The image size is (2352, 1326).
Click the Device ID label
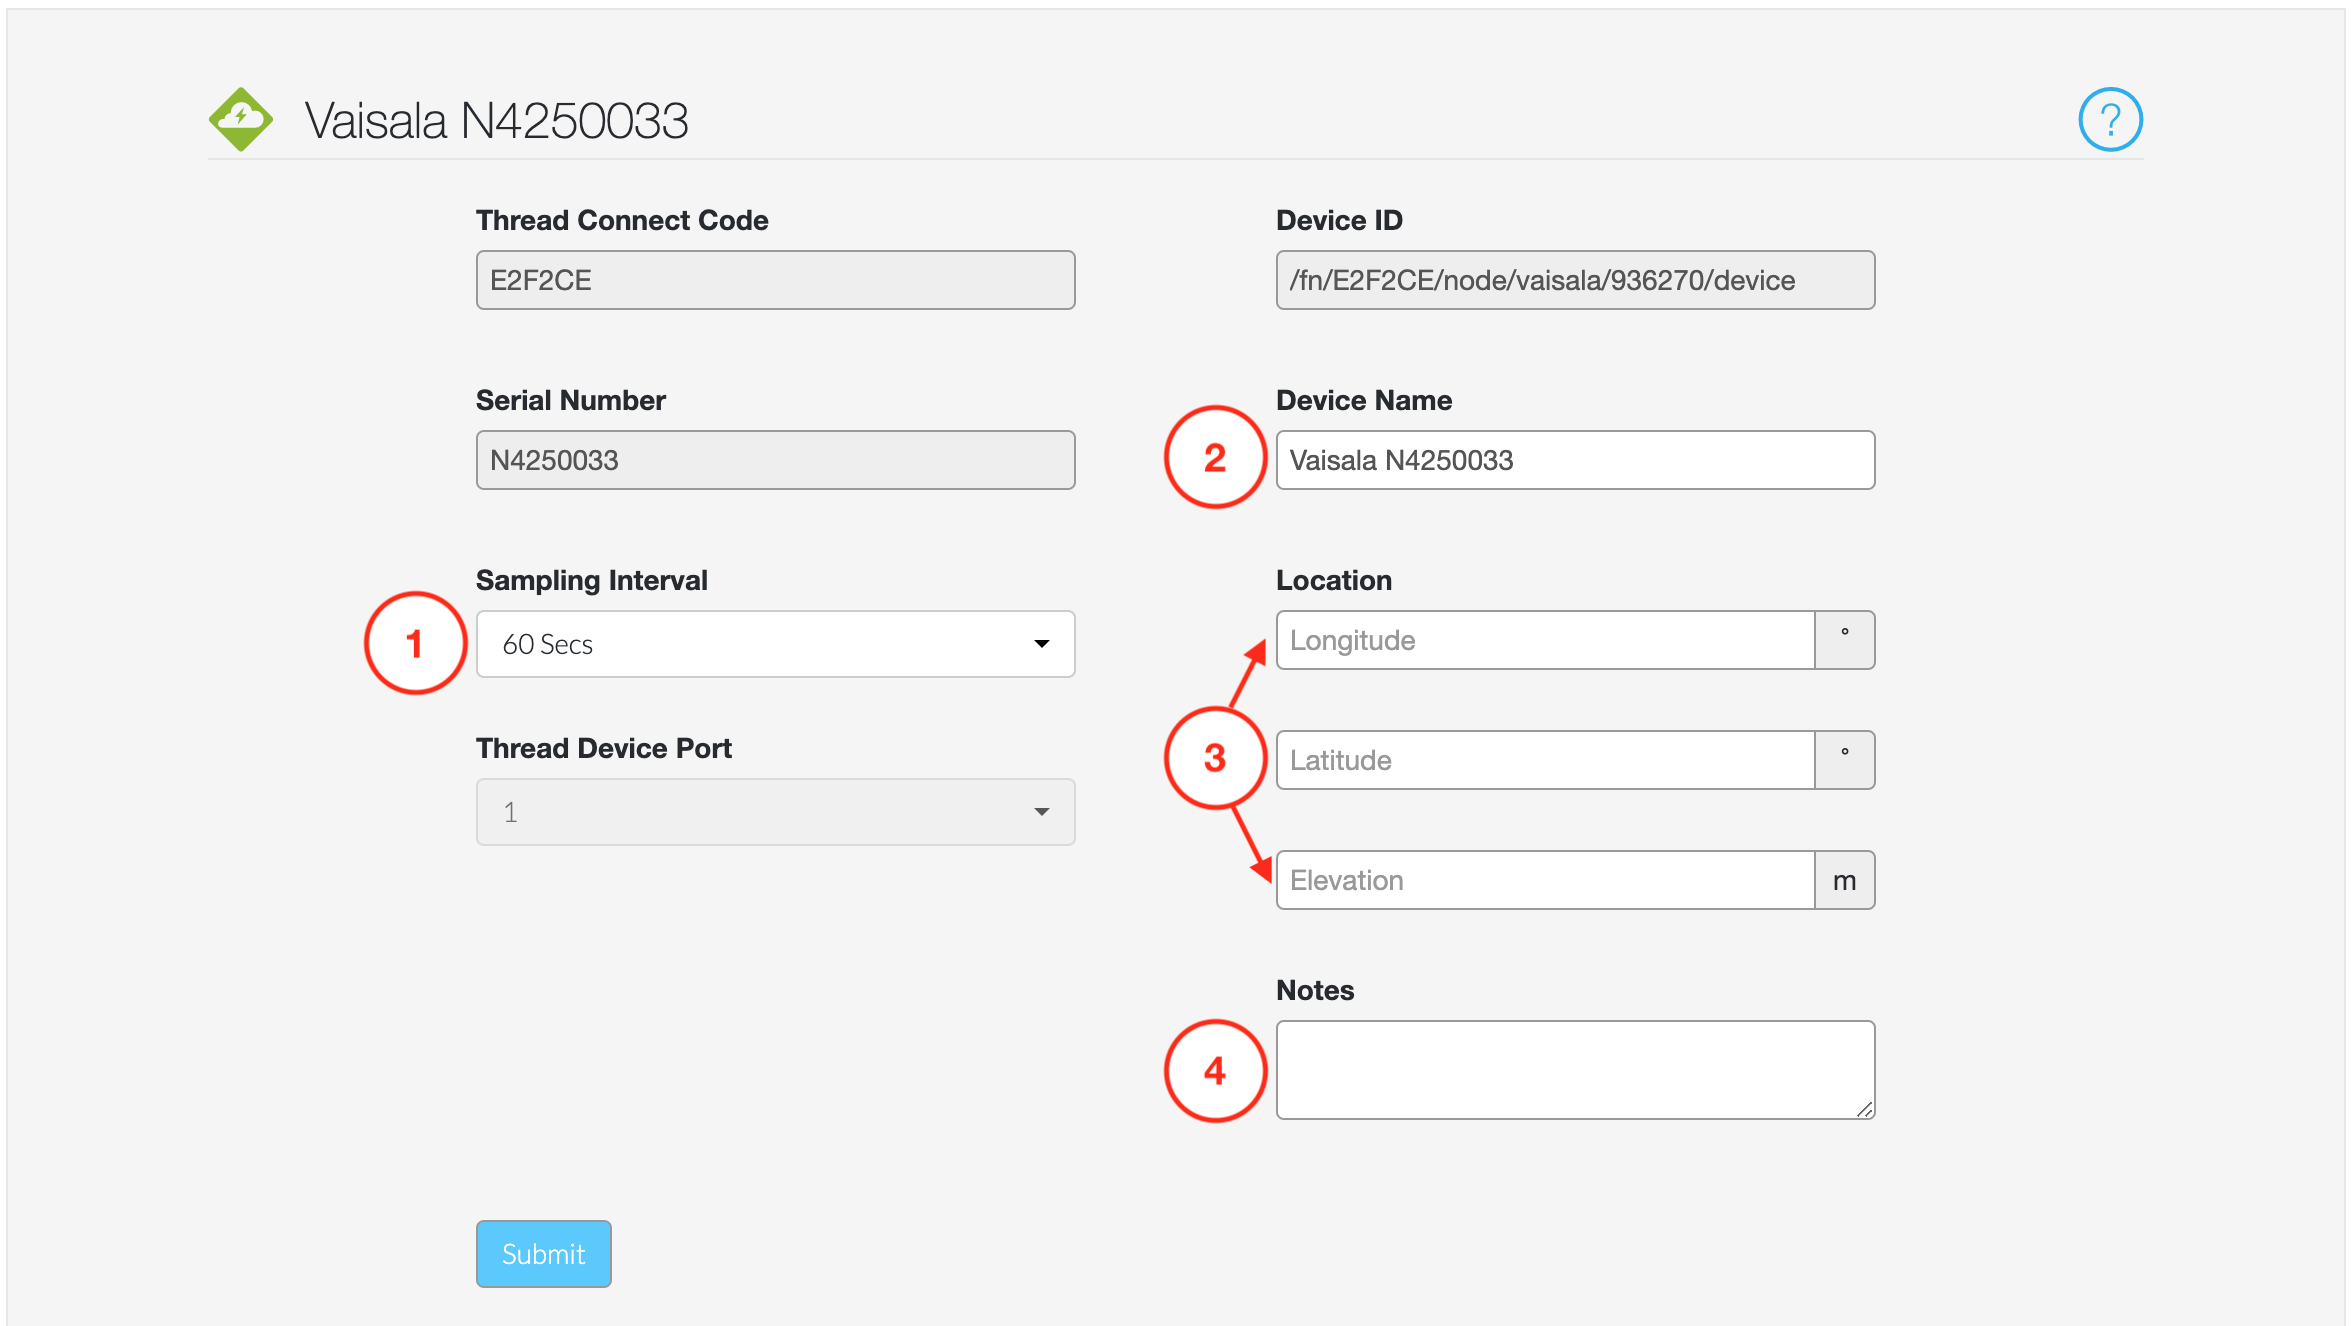tap(1339, 220)
